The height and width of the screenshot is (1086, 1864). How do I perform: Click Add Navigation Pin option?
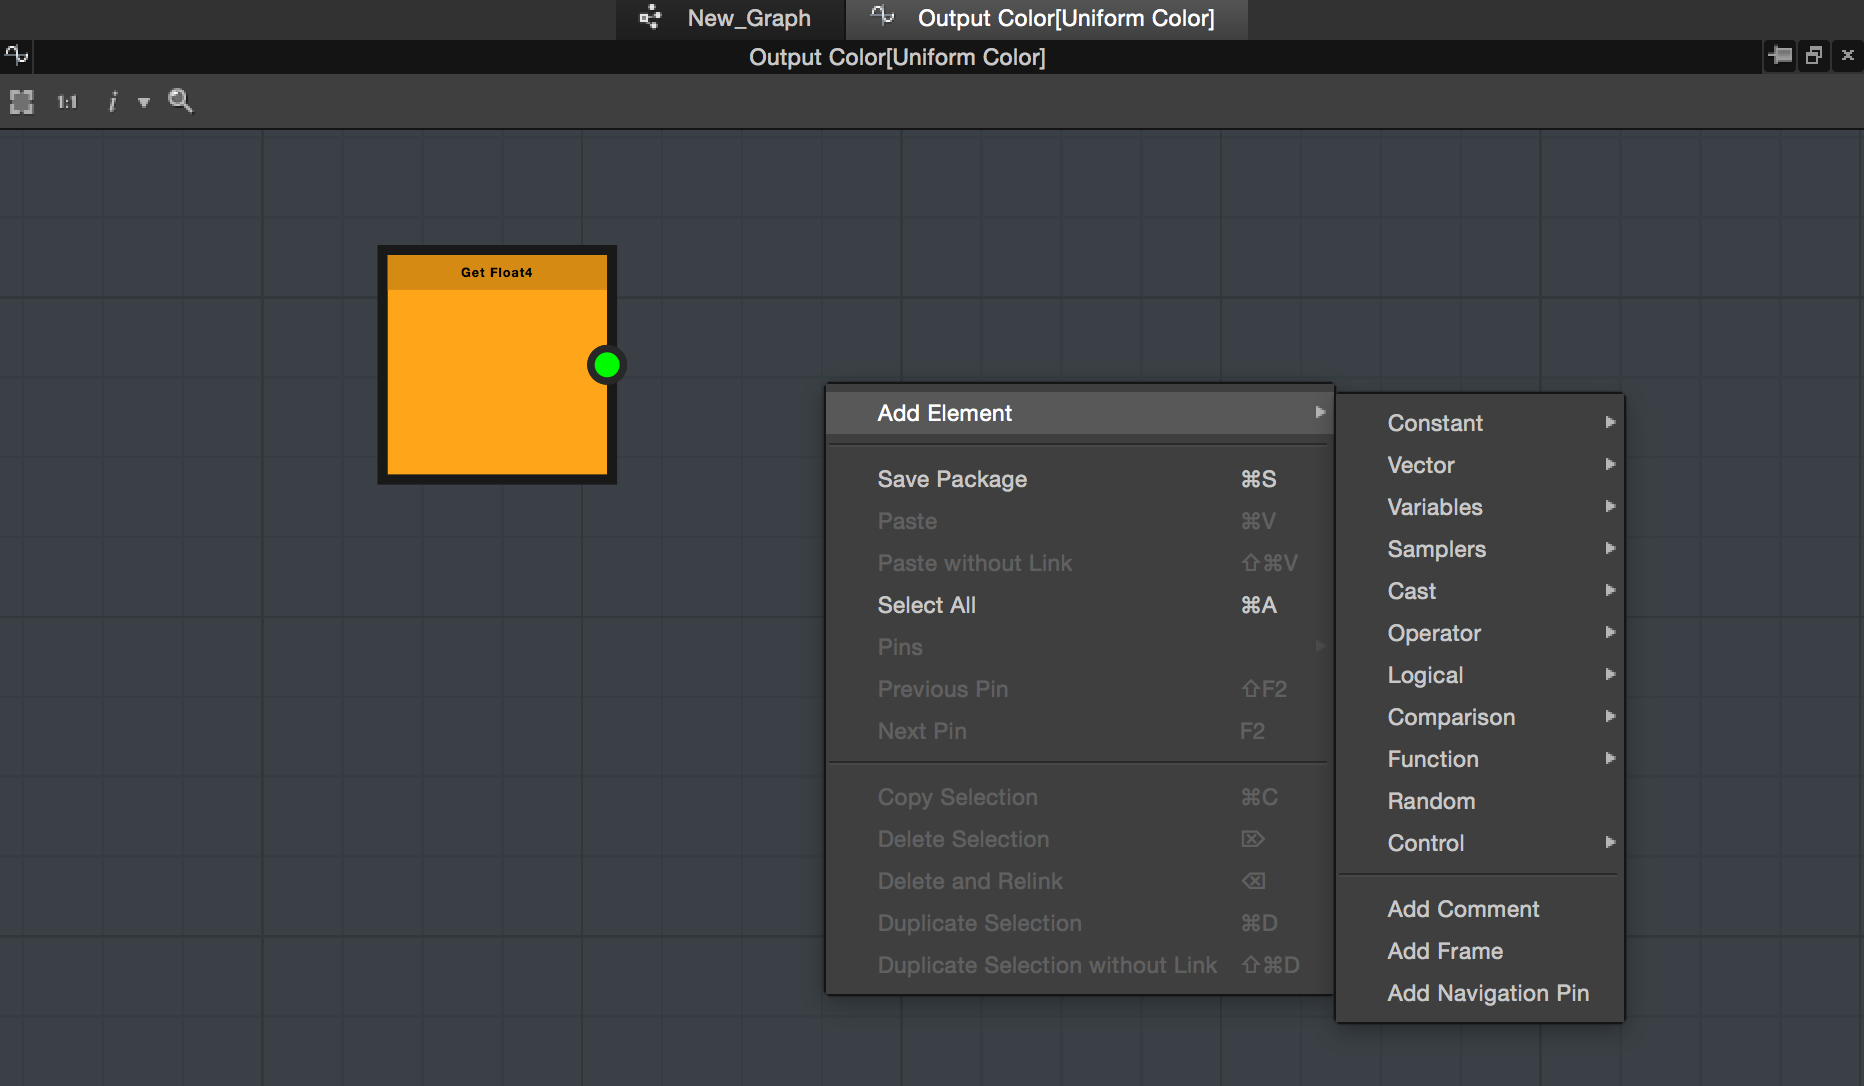[1488, 993]
